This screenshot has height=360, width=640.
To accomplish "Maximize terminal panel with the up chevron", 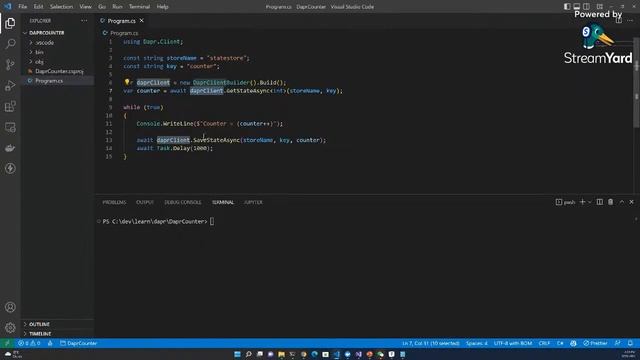I will click(x=622, y=202).
